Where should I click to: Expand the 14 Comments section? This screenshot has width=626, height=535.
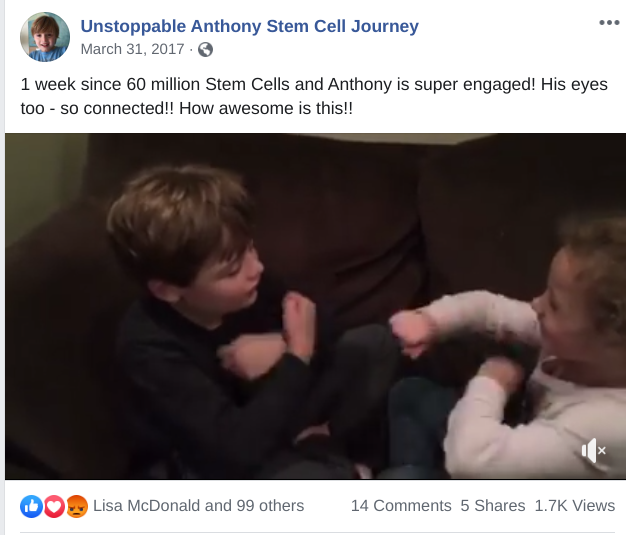[400, 506]
